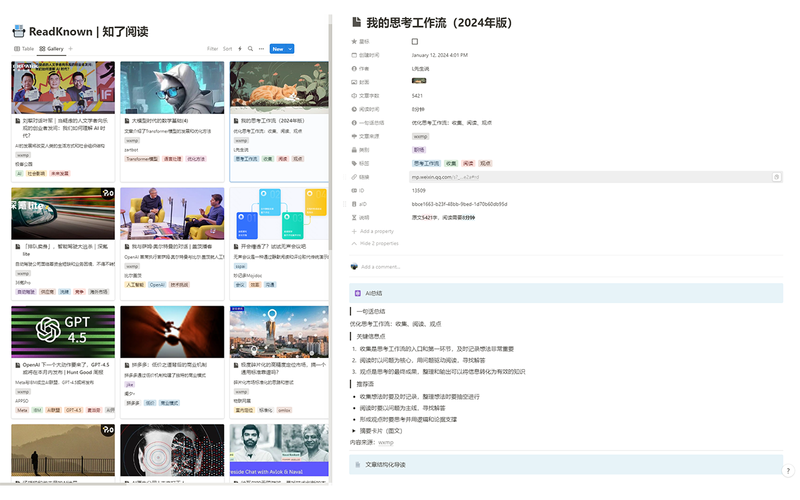Open the two men on yellow chairs card
800x500 pixels.
pyautogui.click(x=172, y=213)
